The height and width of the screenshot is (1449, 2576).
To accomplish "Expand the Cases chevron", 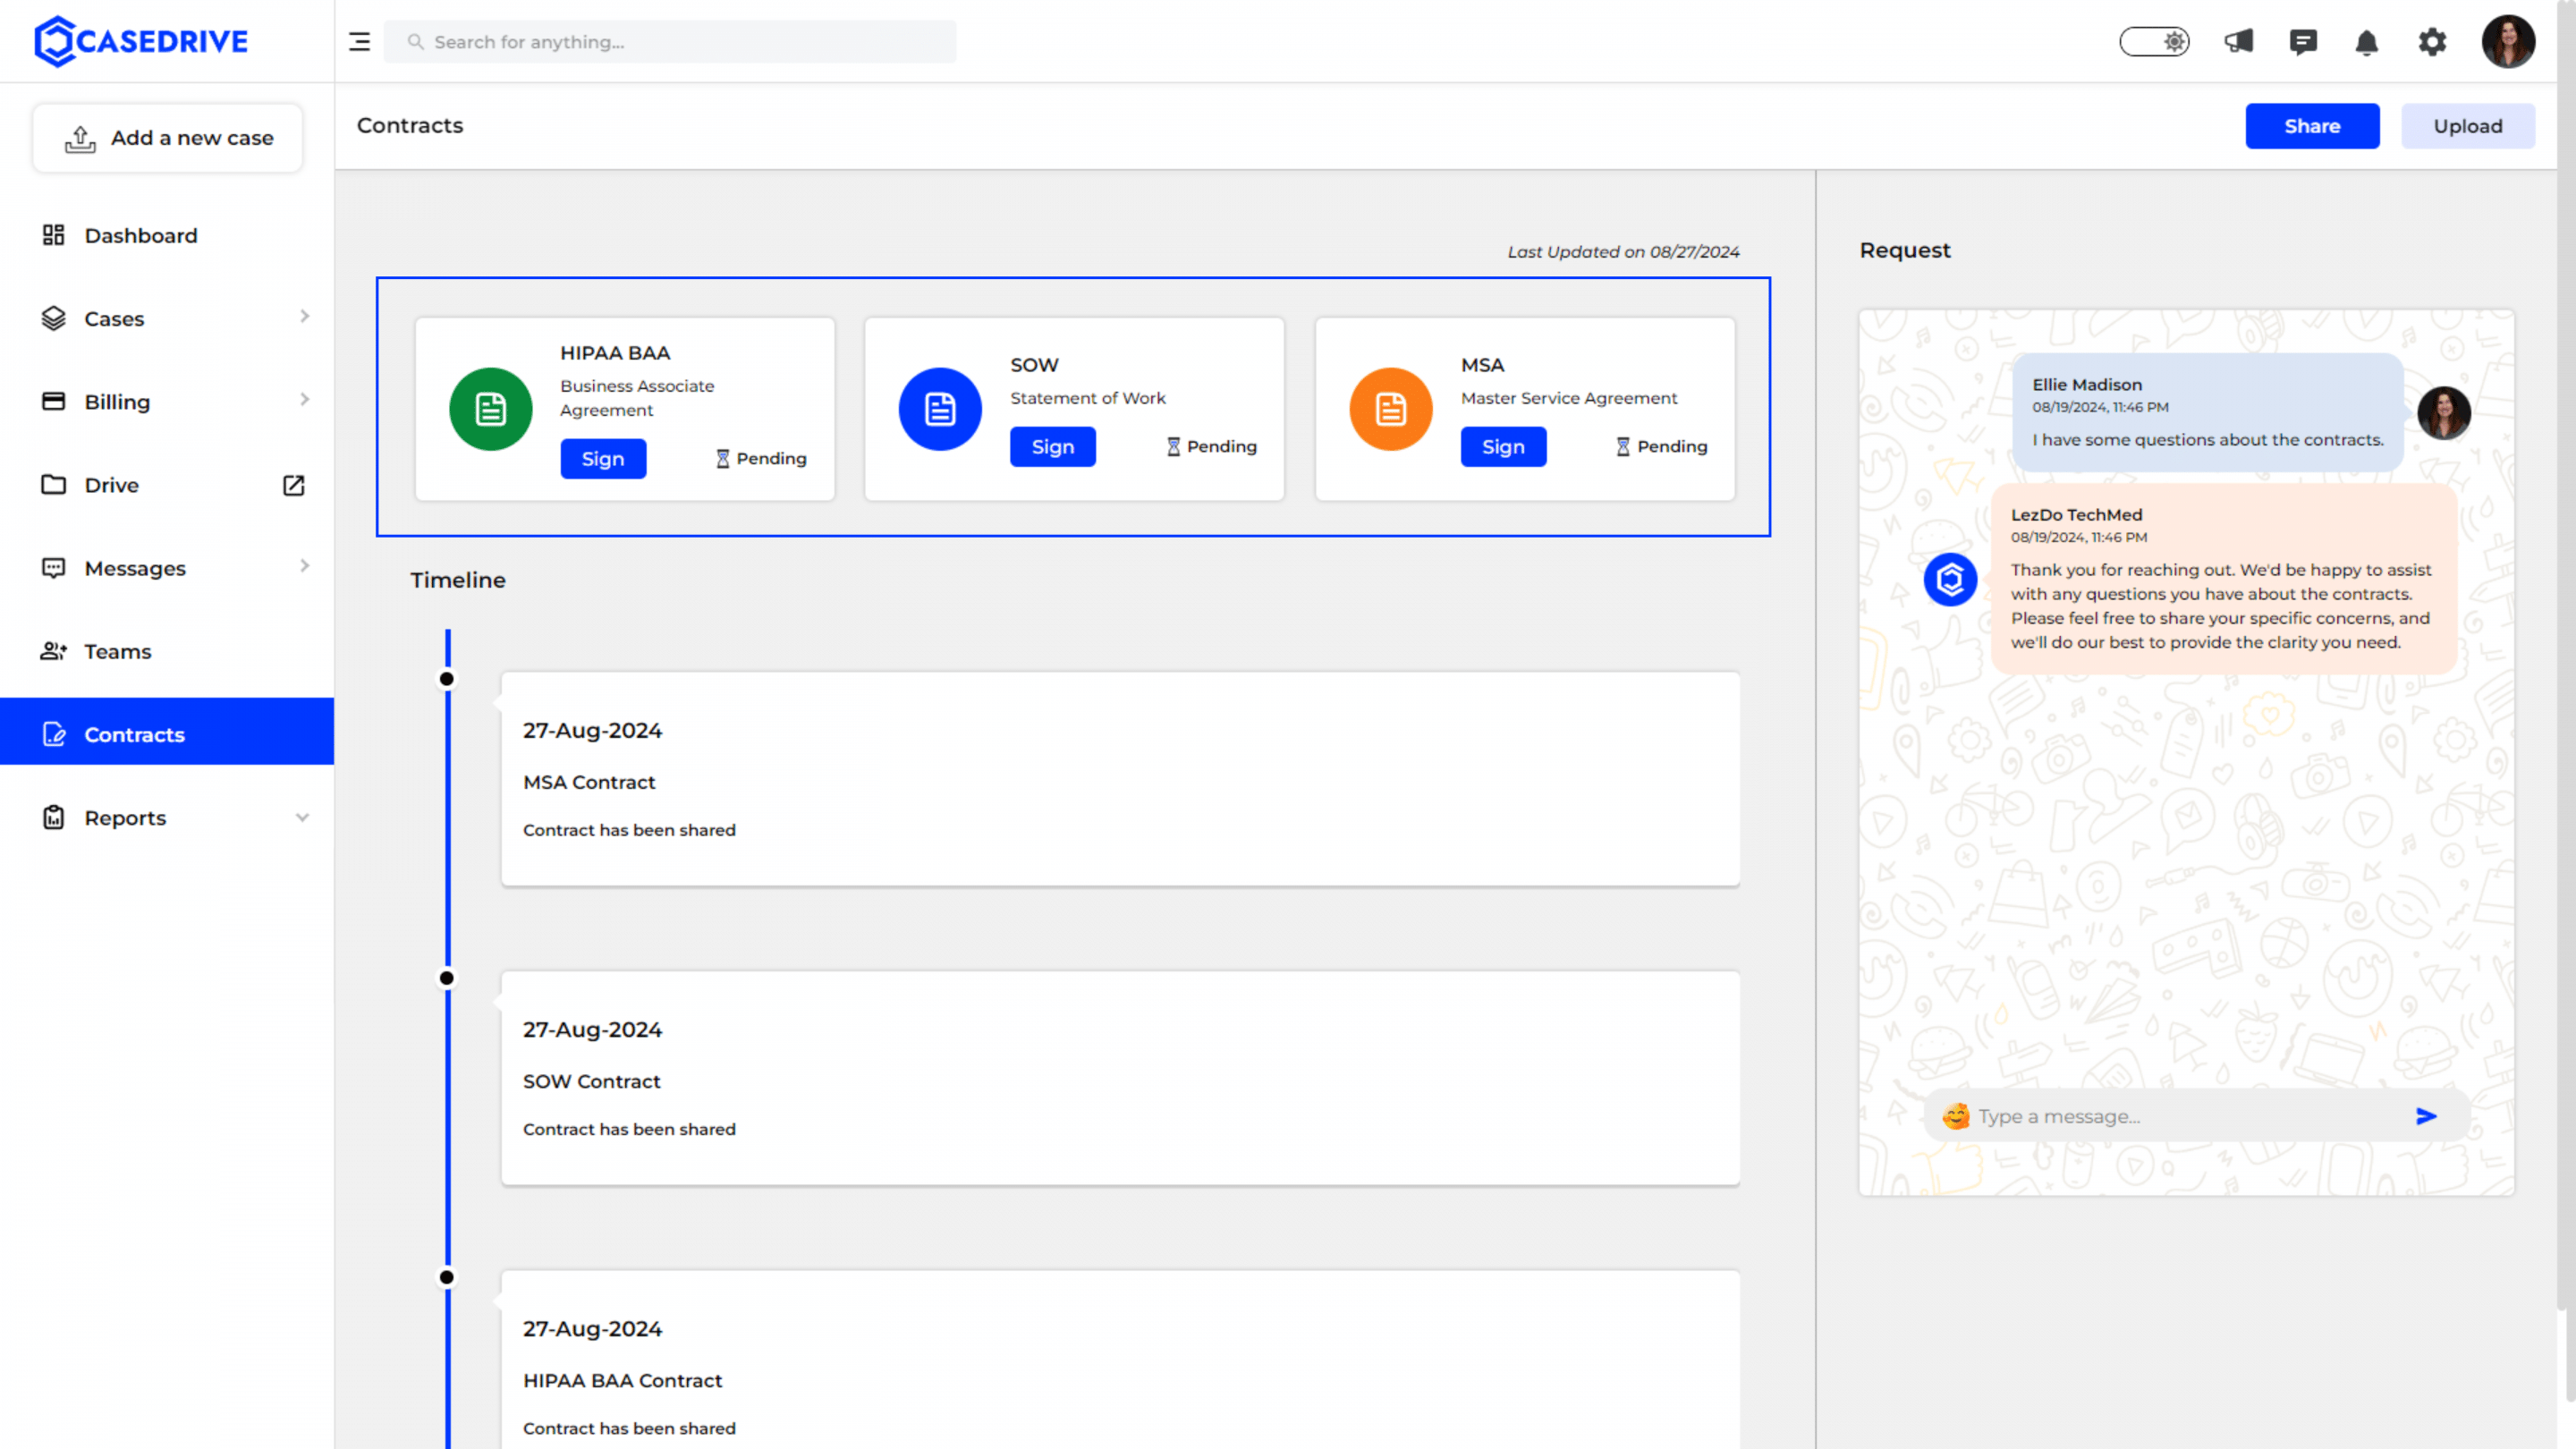I will click(x=304, y=317).
